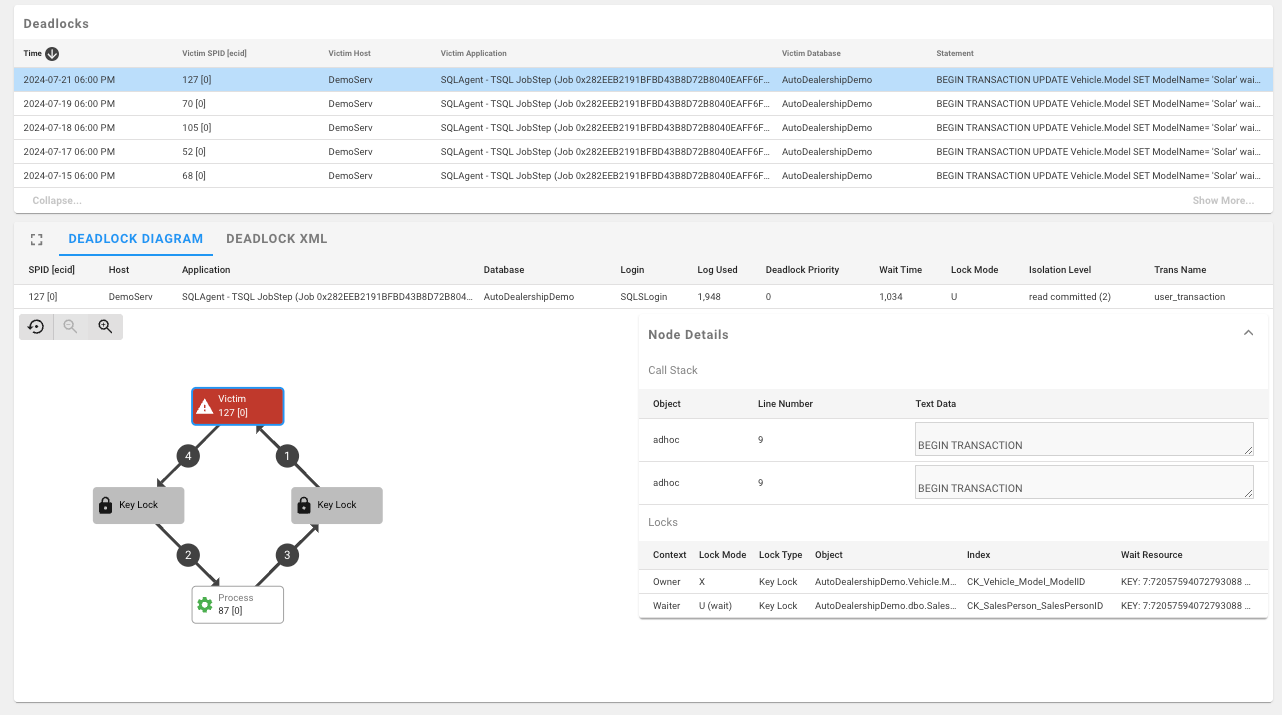Click edge label 3 in the diagram
This screenshot has height=715, width=1282.
(x=287, y=554)
